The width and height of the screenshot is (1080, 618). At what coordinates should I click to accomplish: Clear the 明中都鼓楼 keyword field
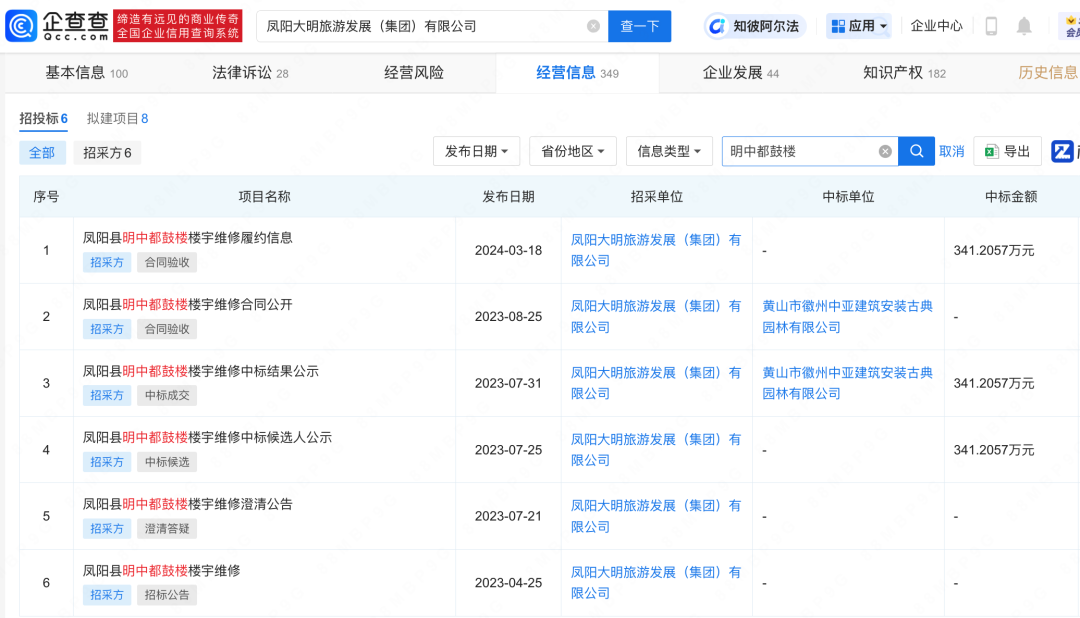click(x=885, y=152)
